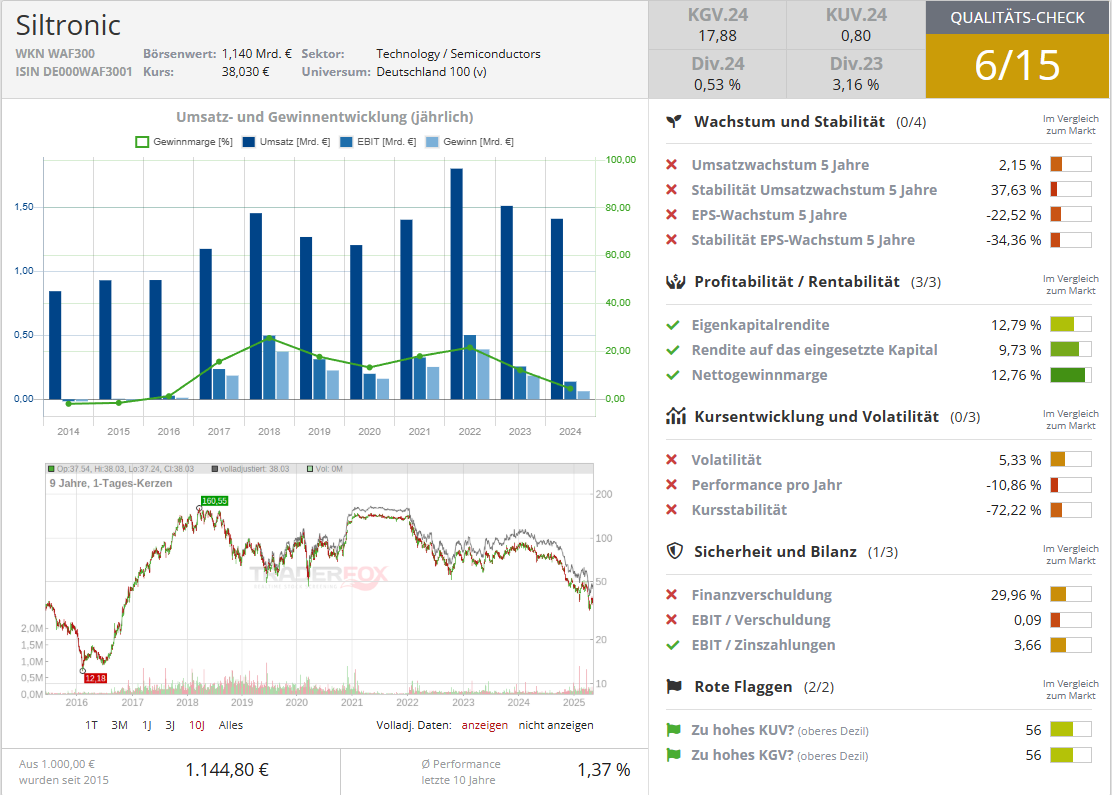Click the KUV.24 value tile
1112x795 pixels.
coord(856,25)
